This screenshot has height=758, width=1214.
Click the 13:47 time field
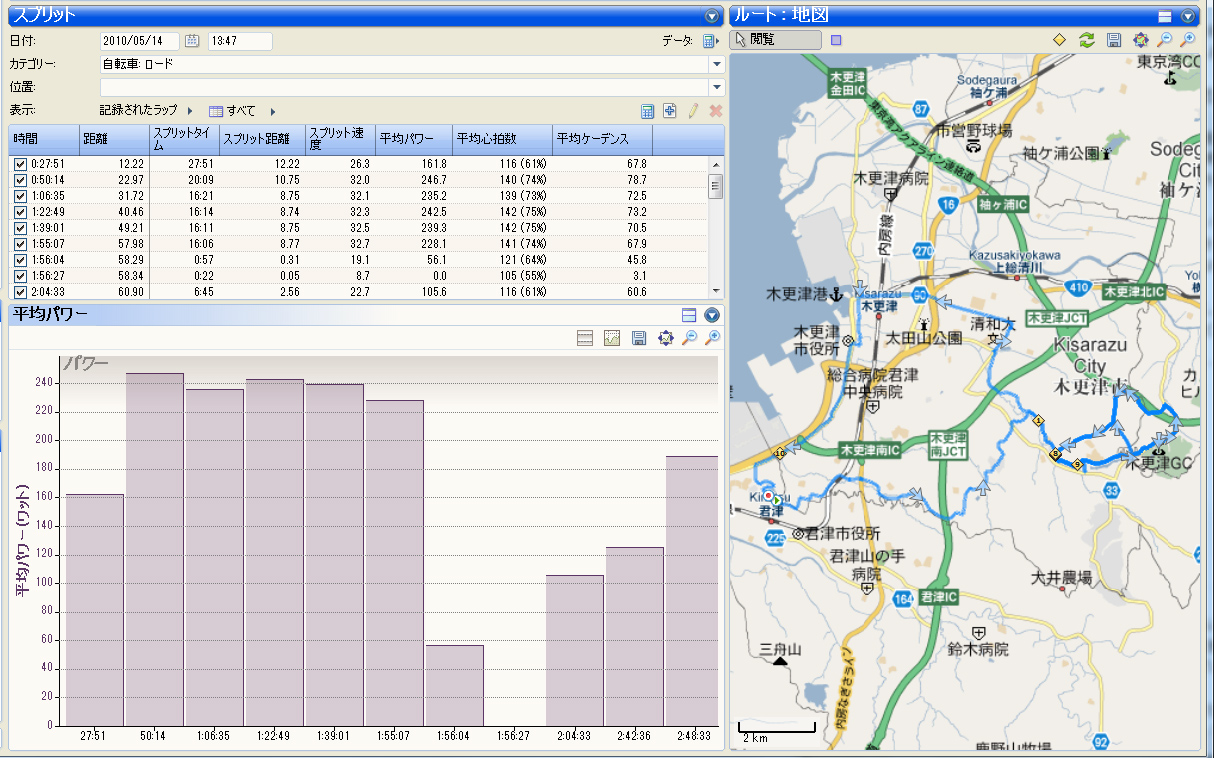coord(240,41)
